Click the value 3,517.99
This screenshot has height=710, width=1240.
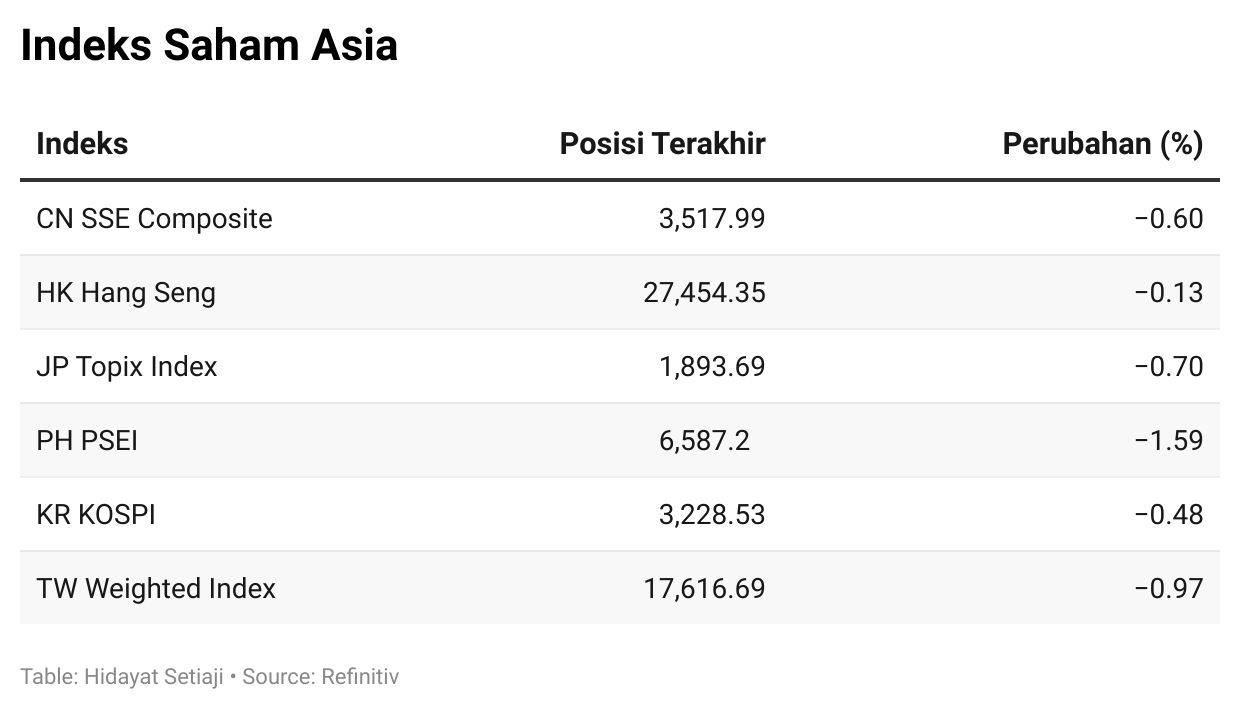coord(712,219)
